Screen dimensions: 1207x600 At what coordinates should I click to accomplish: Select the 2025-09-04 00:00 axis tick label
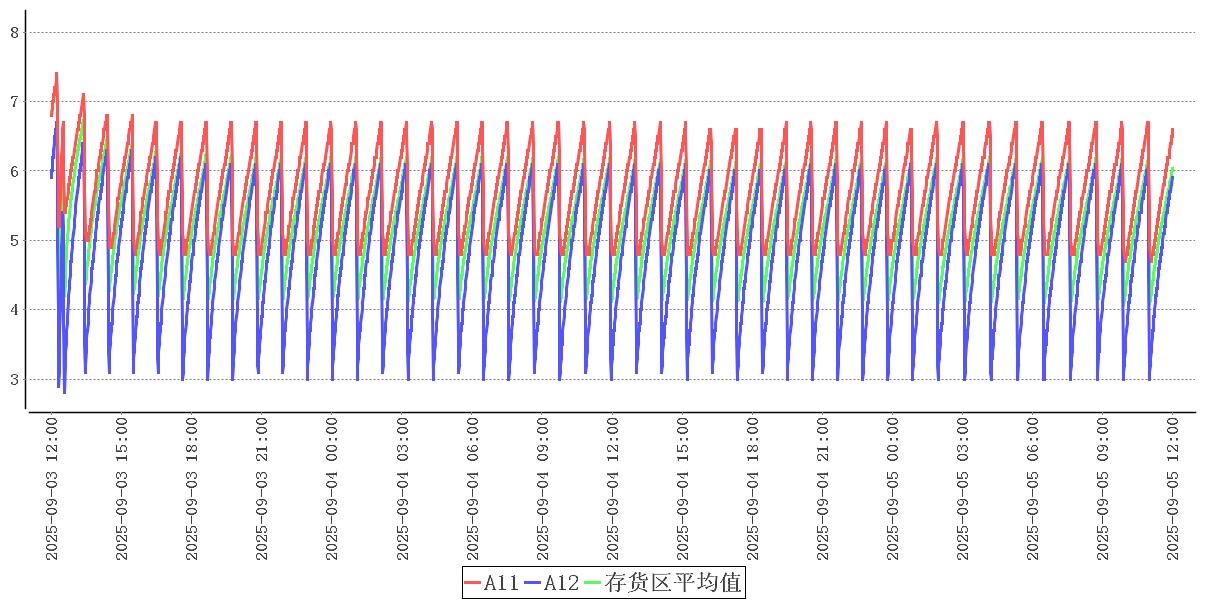click(x=332, y=489)
